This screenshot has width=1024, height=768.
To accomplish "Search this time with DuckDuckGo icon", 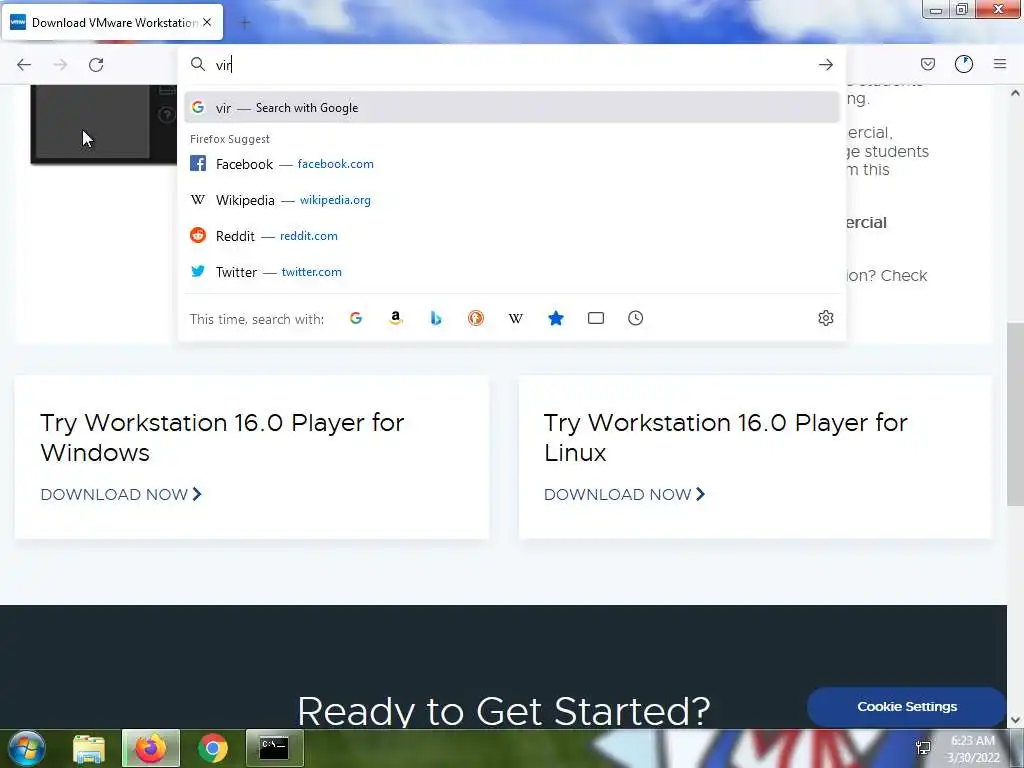I will (475, 318).
